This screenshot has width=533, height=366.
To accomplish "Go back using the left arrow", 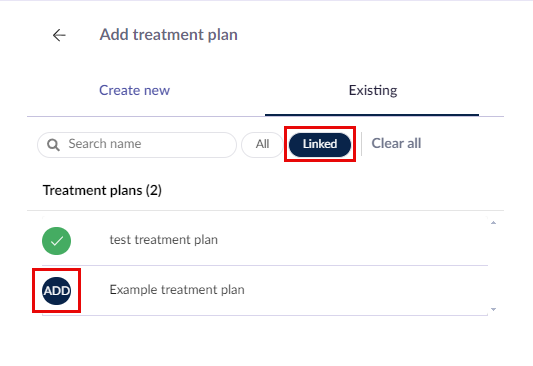I will click(x=59, y=35).
